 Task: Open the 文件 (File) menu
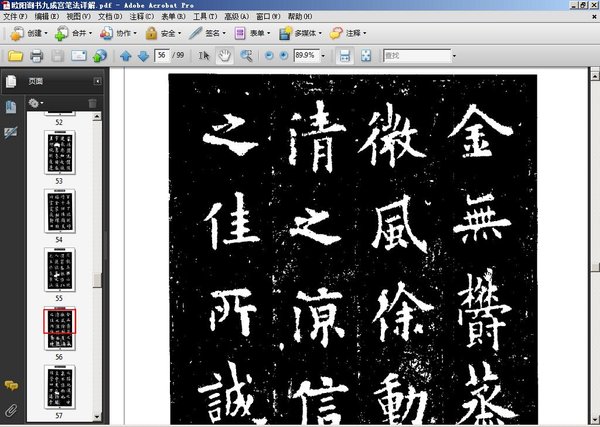(x=15, y=16)
